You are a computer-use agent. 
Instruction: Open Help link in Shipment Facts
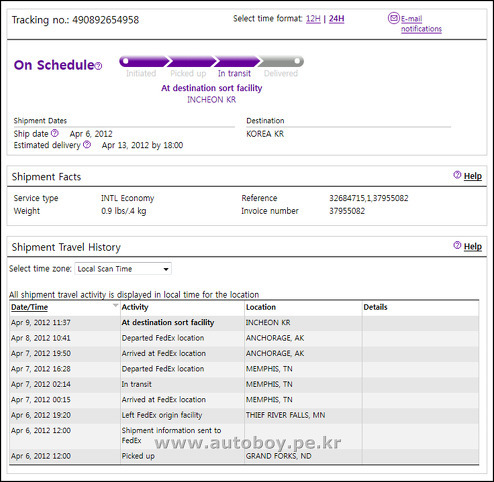[x=473, y=176]
